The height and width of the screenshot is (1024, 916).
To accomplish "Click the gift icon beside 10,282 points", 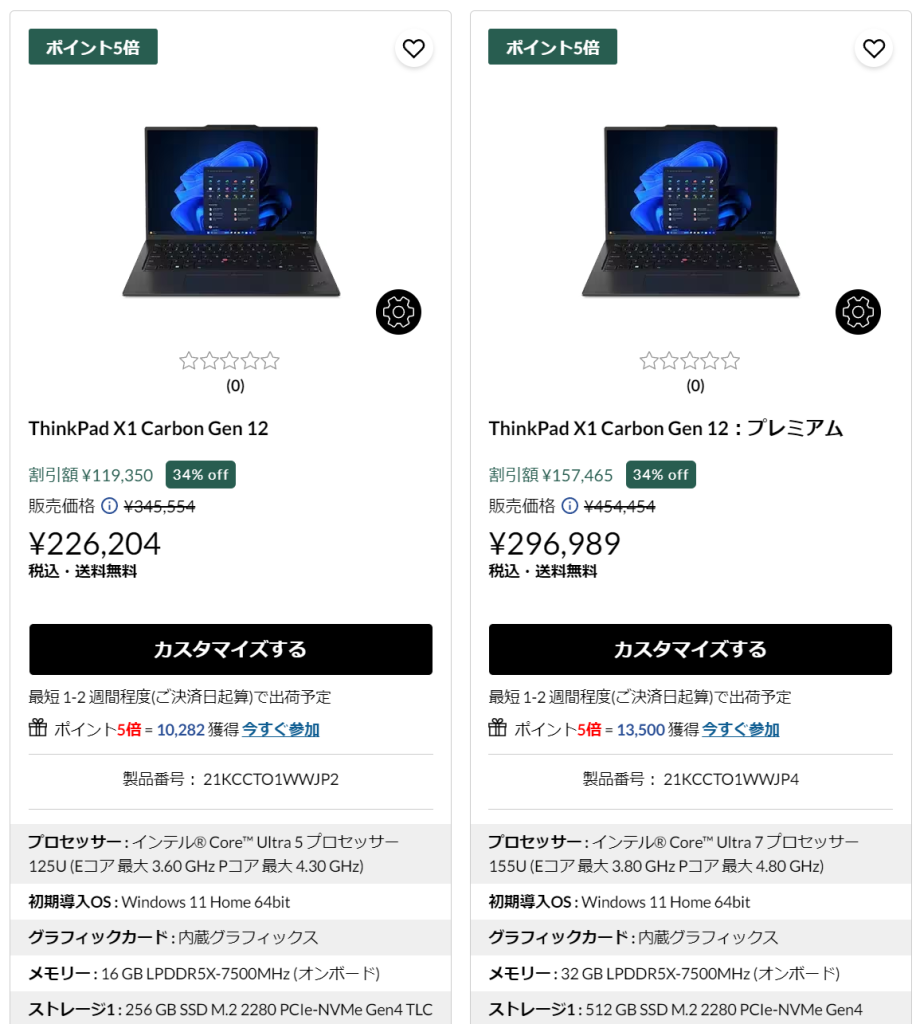I will (x=38, y=728).
